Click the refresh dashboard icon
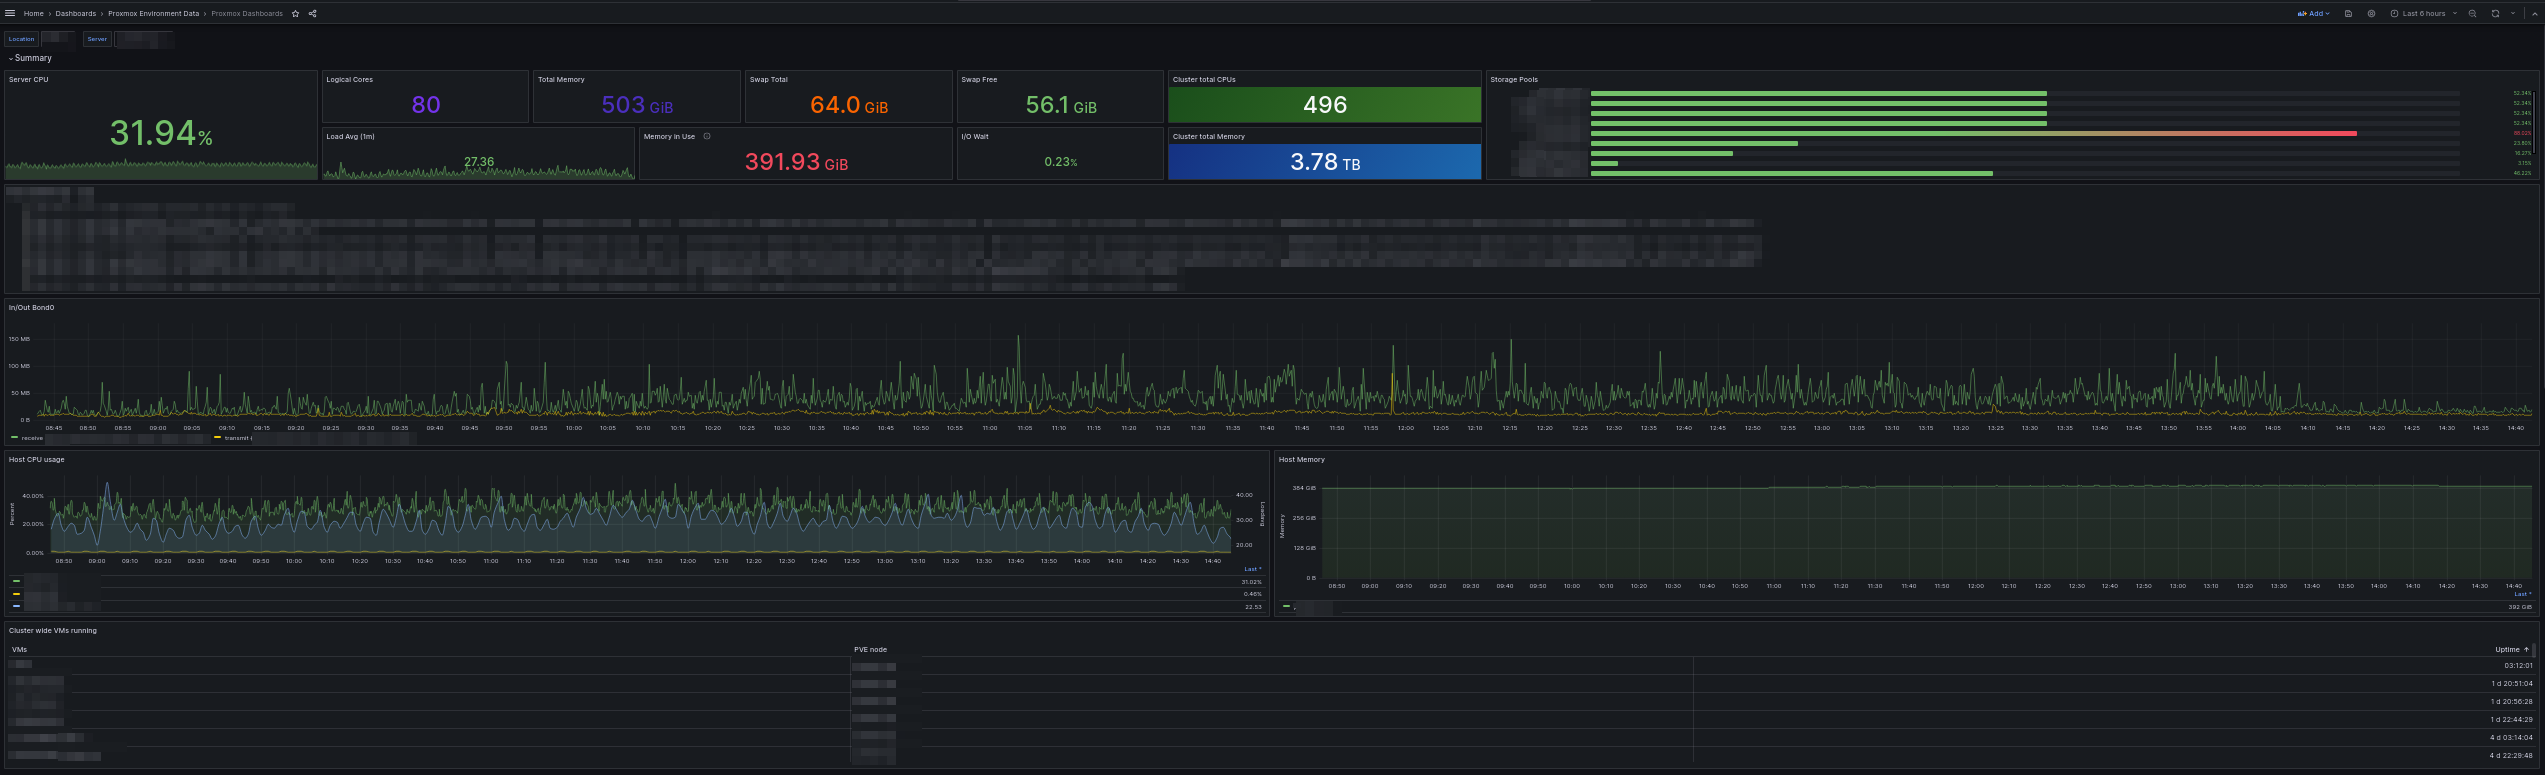The width and height of the screenshot is (2545, 775). [x=2495, y=14]
